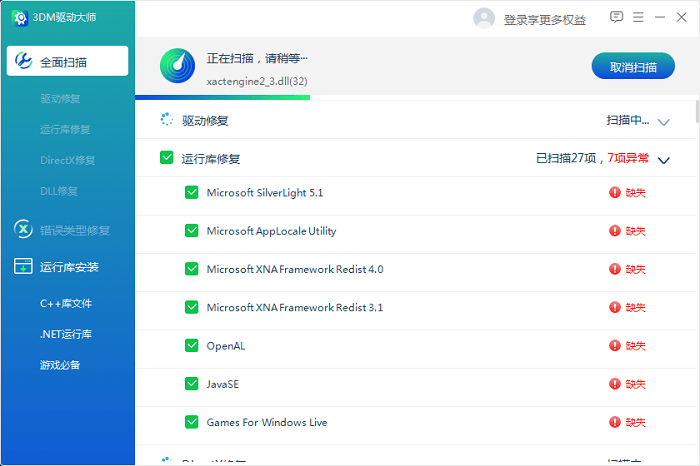700x466 pixels.
Task: Uncheck Microsoft SilverLight 5.1 checkbox
Action: [x=192, y=192]
